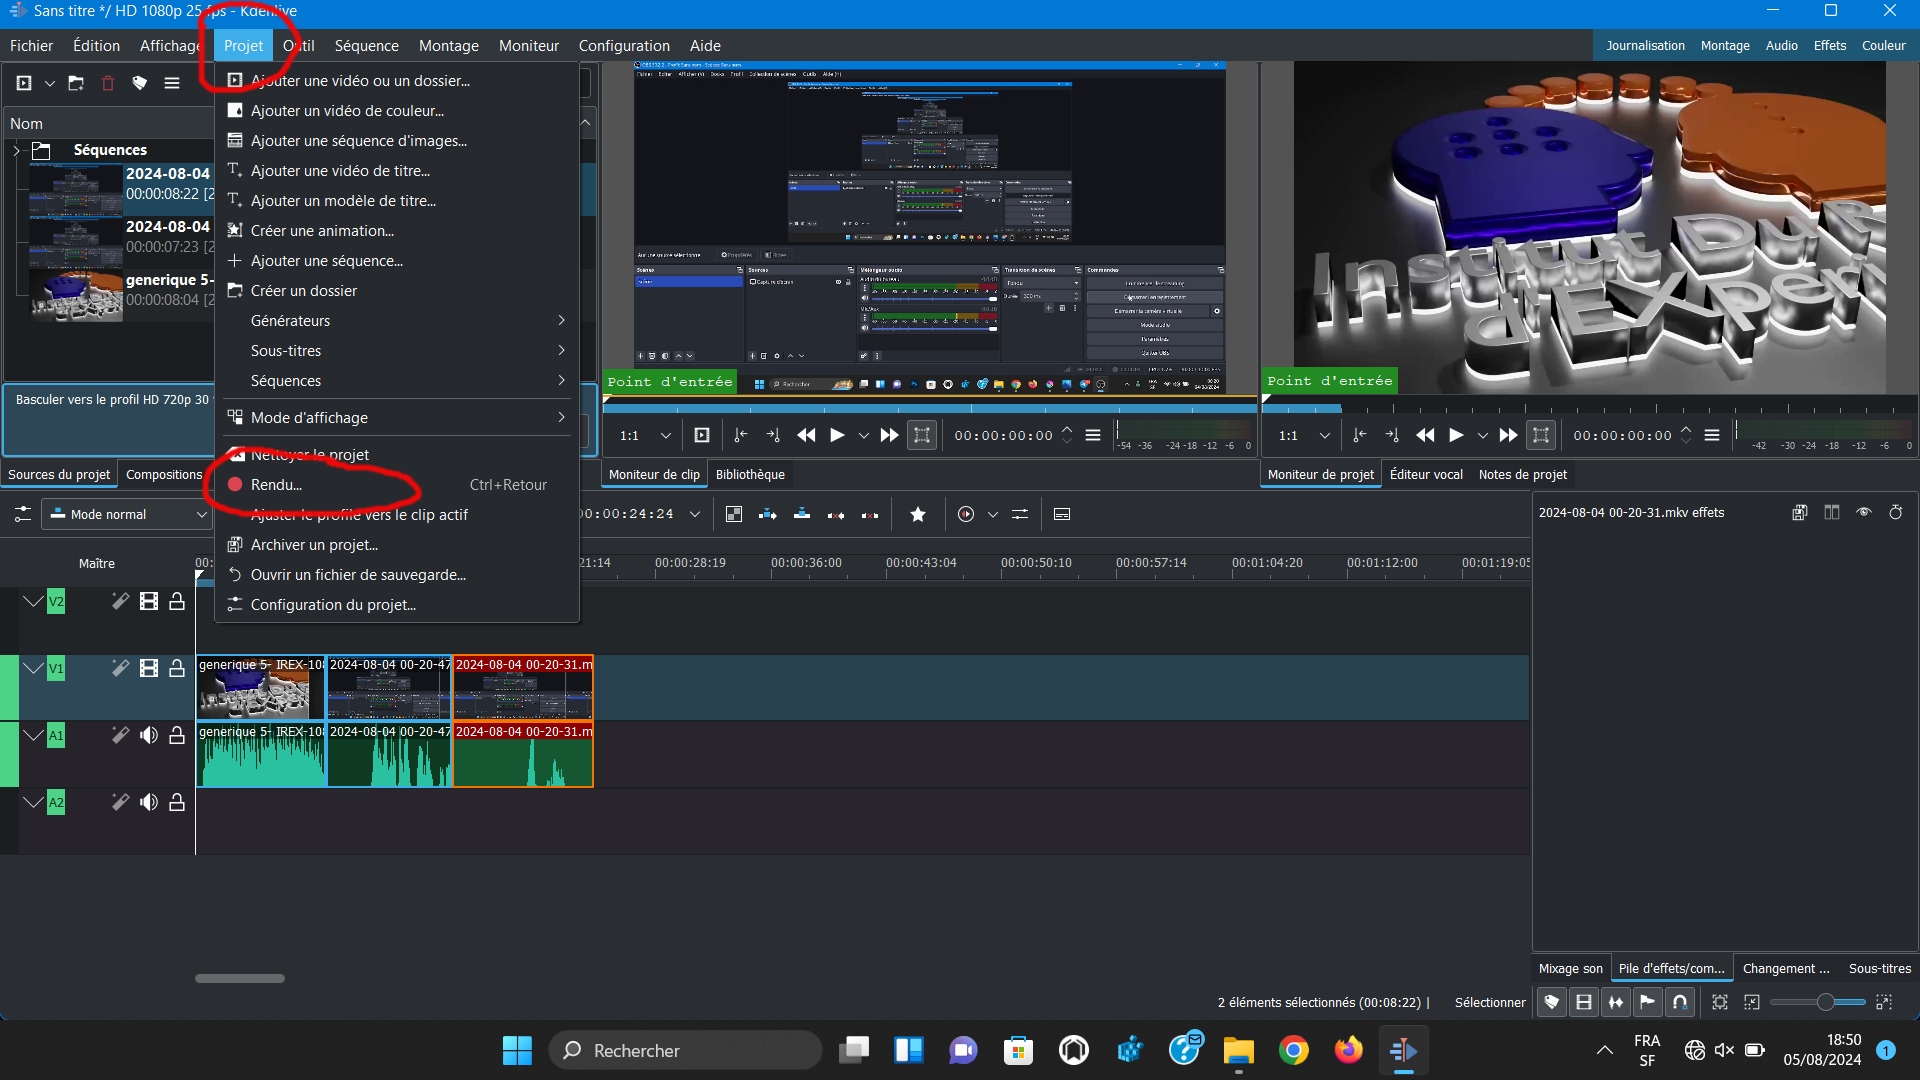Click the keyframe timer icon in effects panel
This screenshot has width=1920, height=1080.
[x=1896, y=512]
